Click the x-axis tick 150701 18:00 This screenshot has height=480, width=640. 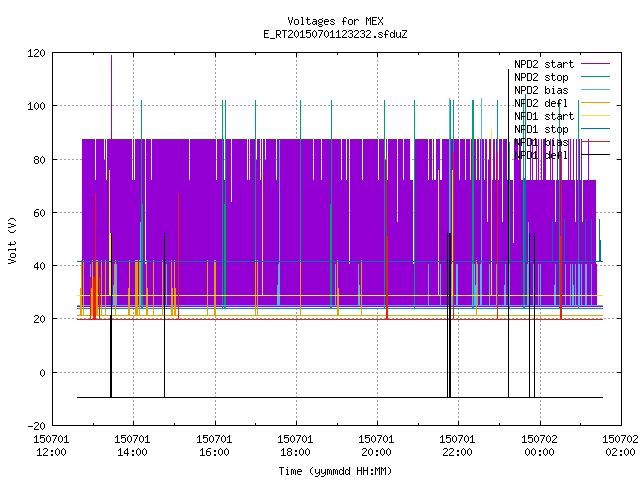(x=295, y=446)
